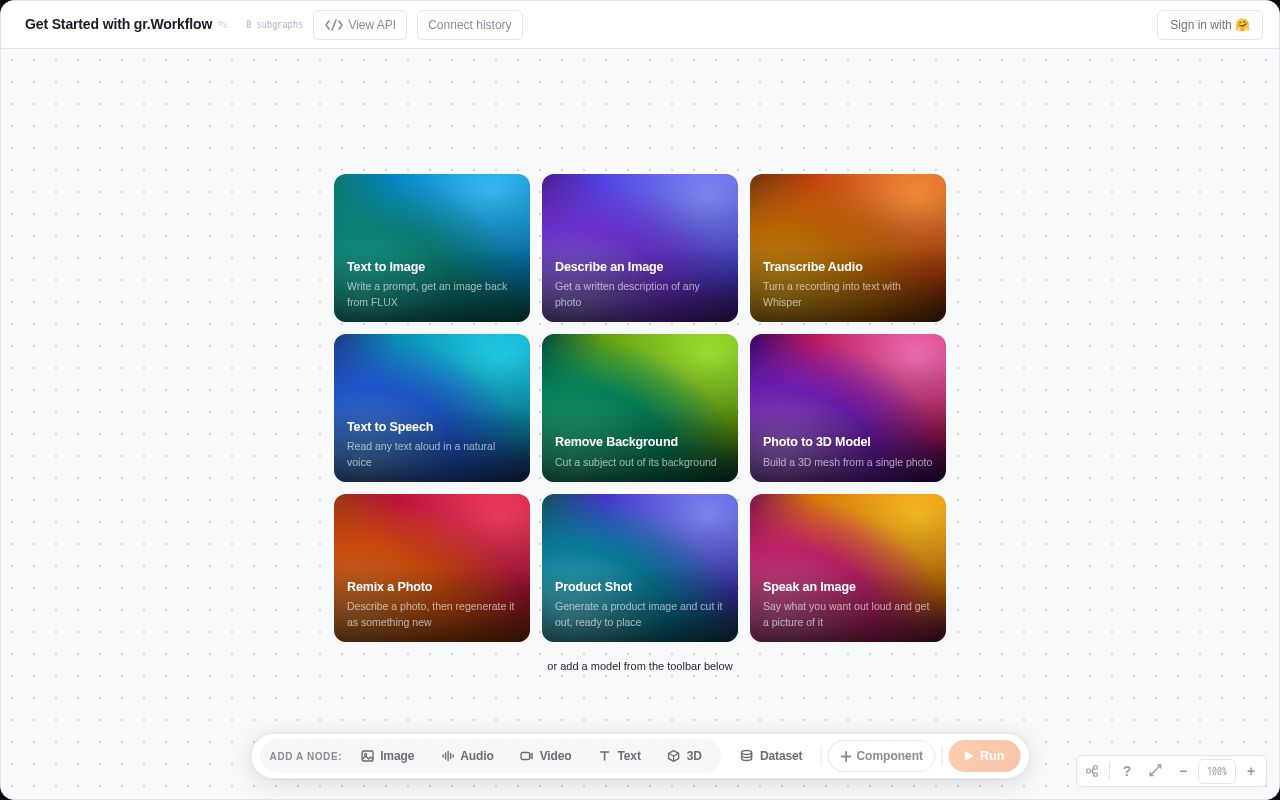Add an Image node

(388, 756)
